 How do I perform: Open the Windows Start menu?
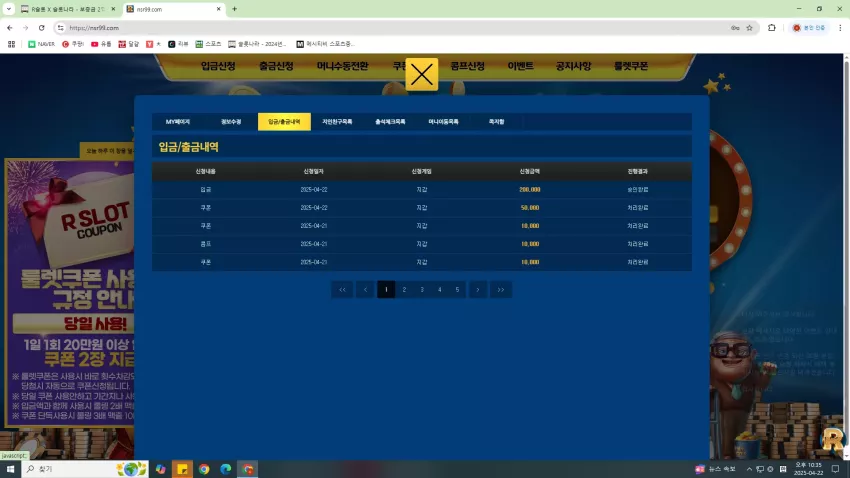[10, 469]
